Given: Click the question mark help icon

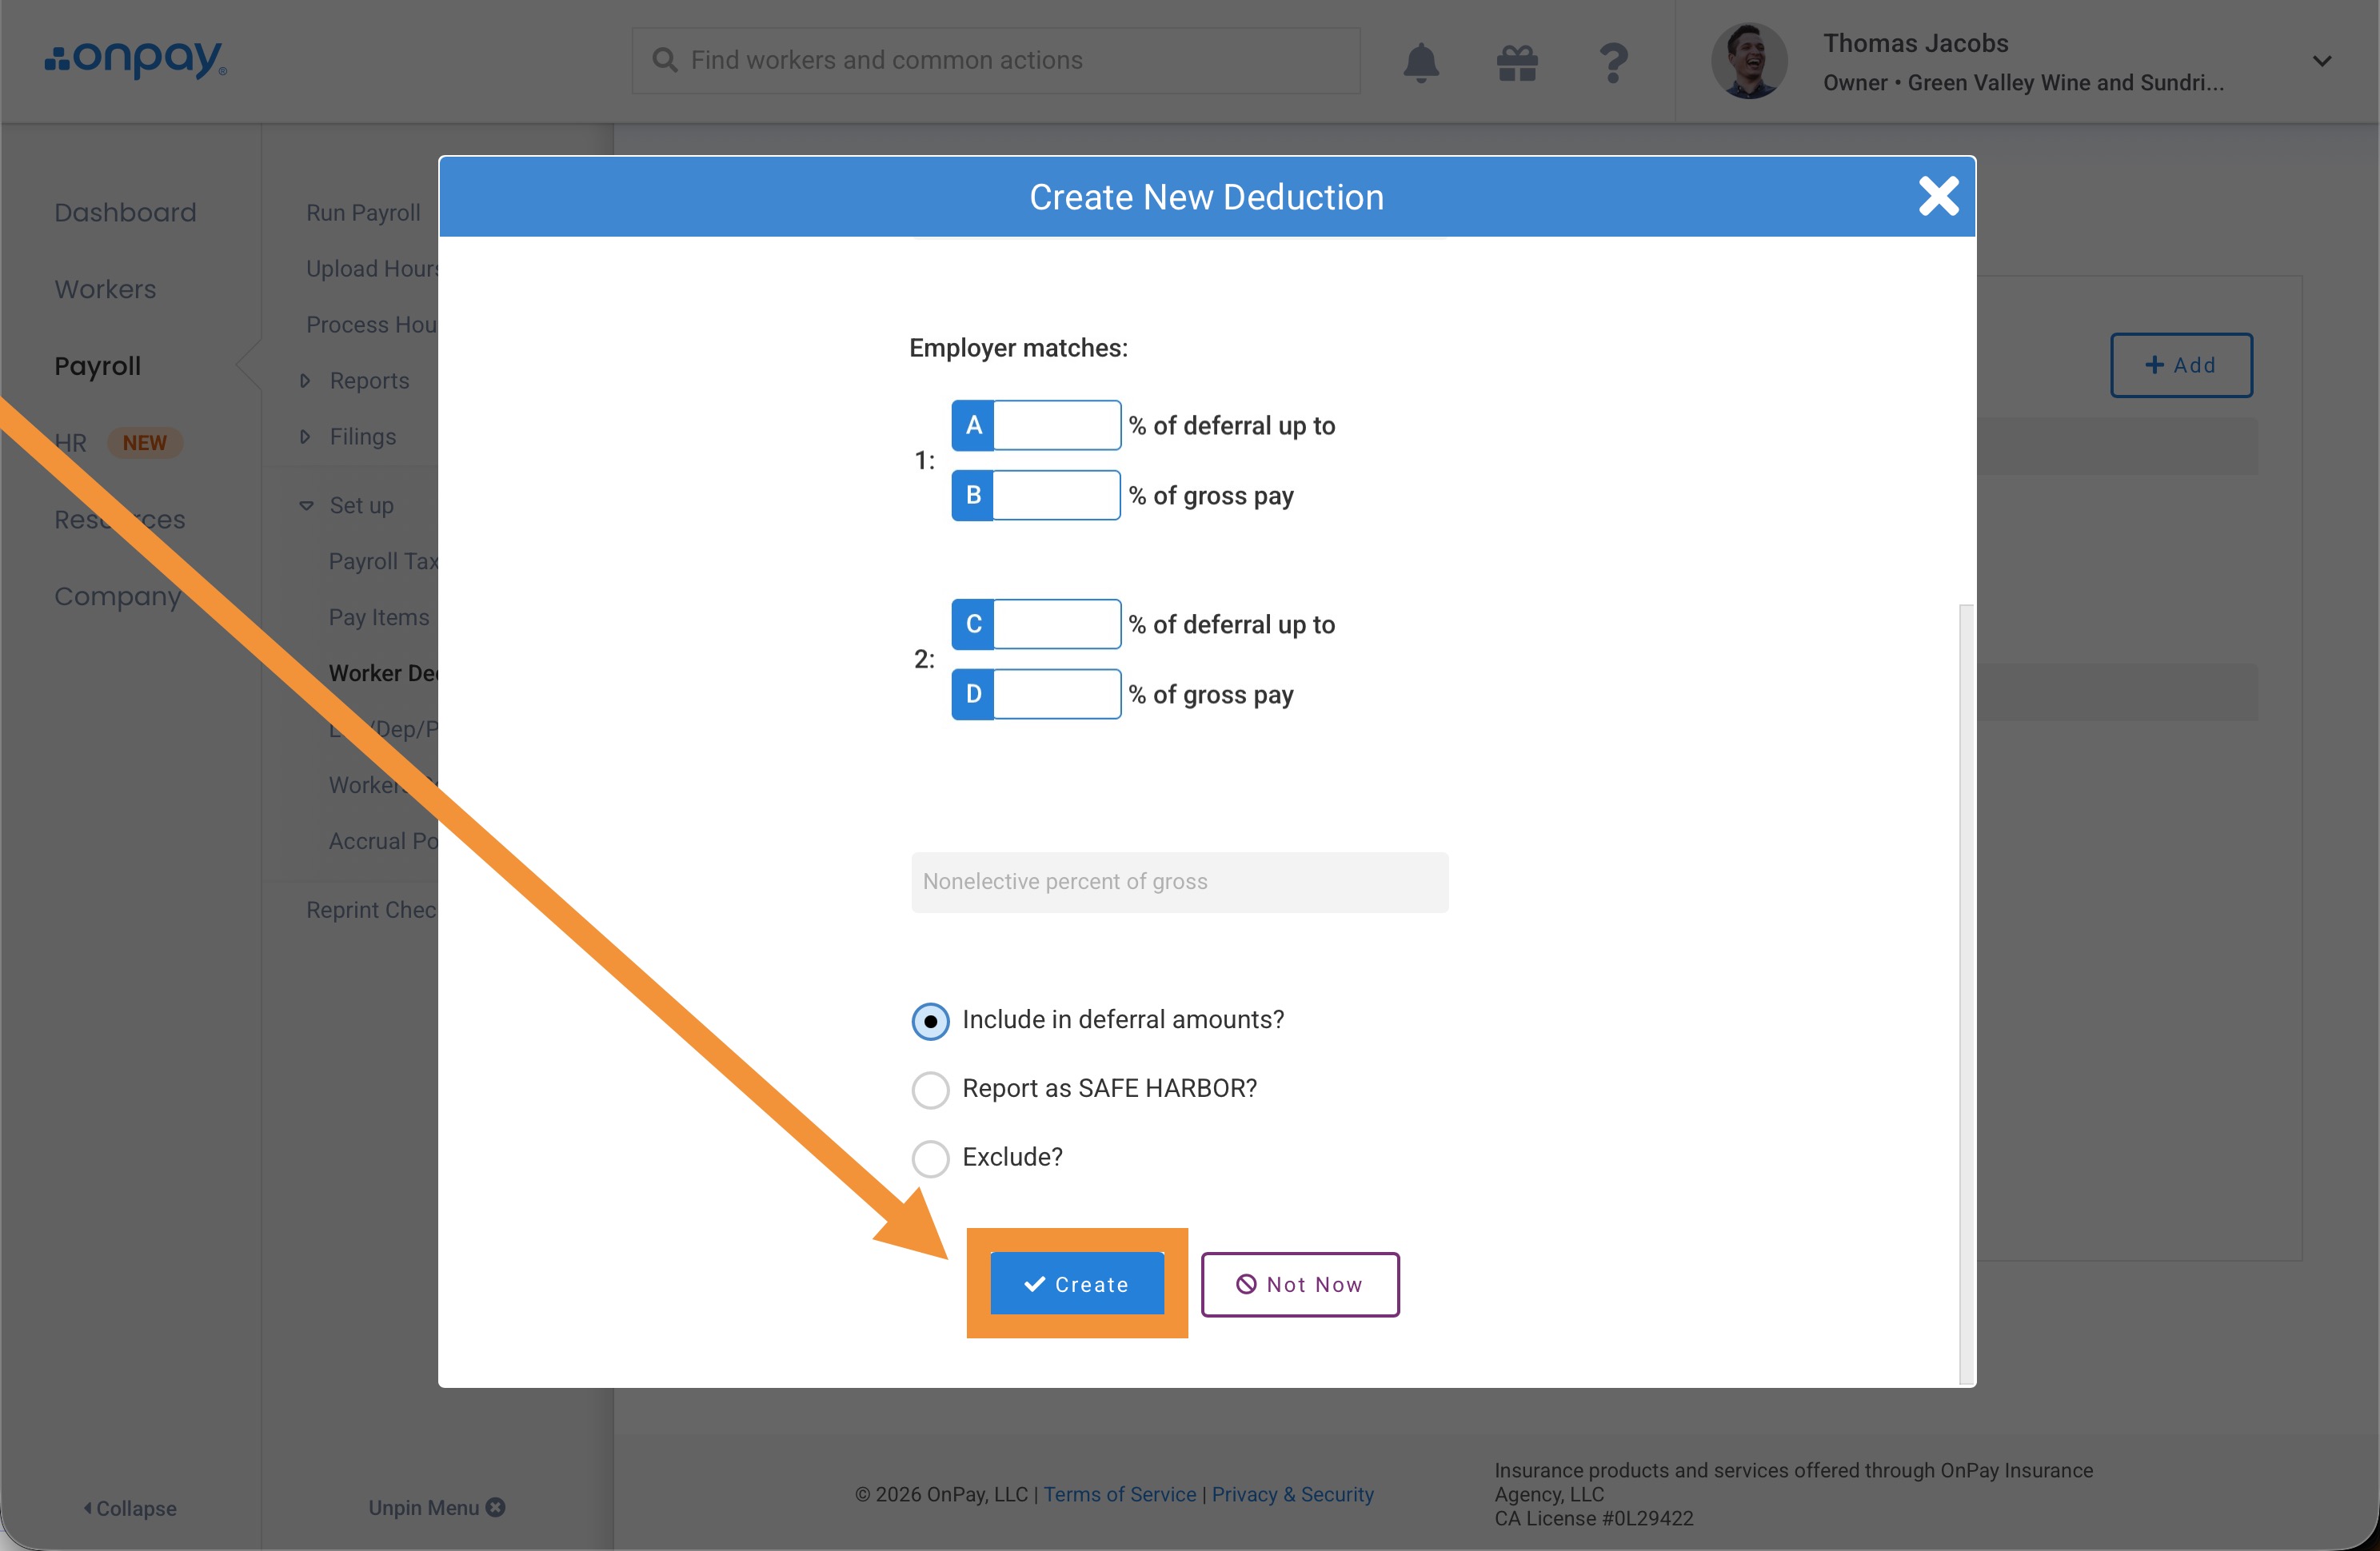Looking at the screenshot, I should [1612, 62].
